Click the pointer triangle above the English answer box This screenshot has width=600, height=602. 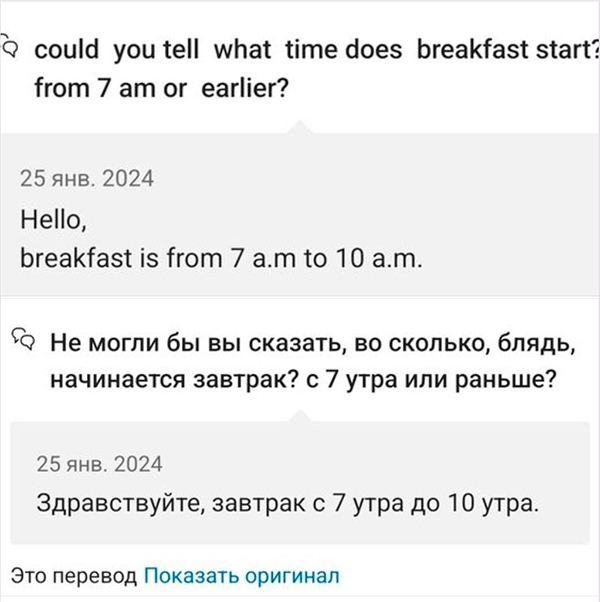299,128
